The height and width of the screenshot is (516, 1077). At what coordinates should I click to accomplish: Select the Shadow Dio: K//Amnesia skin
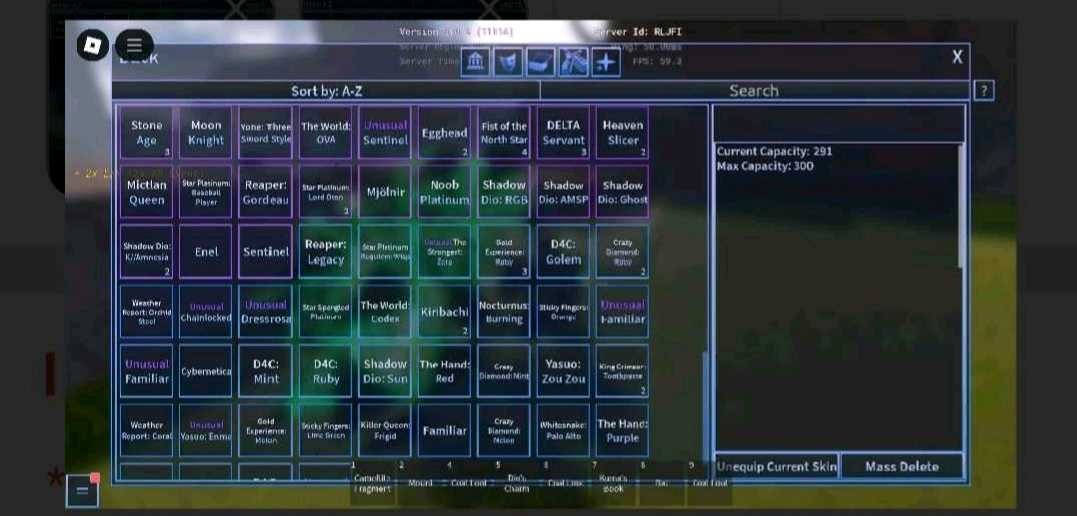click(146, 251)
